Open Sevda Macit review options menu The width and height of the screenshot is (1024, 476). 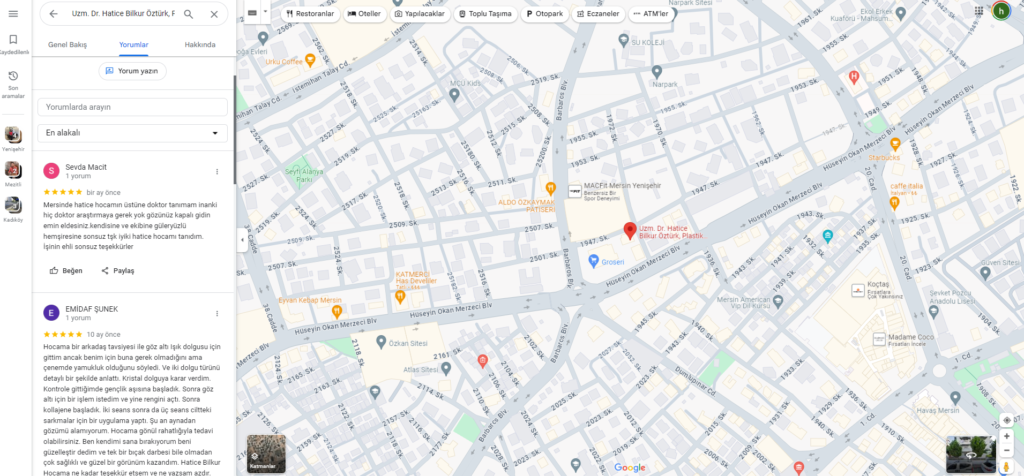[x=217, y=172]
